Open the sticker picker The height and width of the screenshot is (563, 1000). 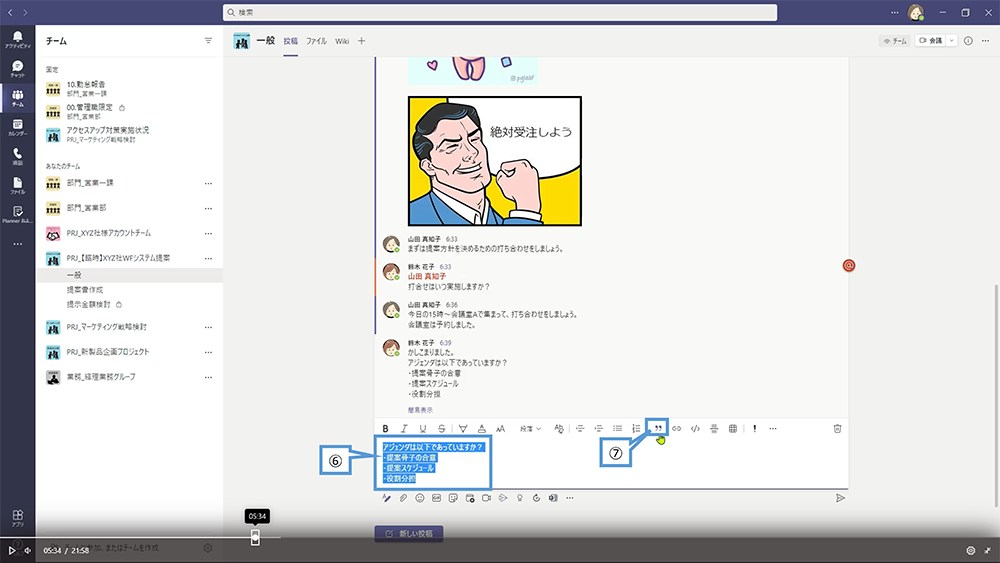(453, 498)
